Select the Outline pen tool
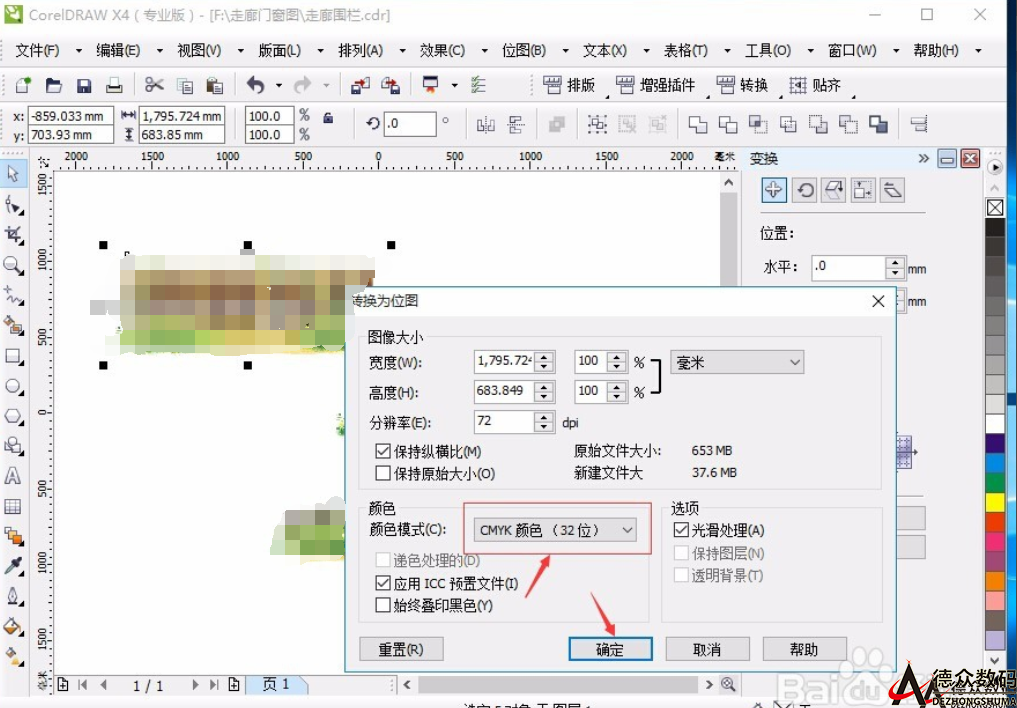The height and width of the screenshot is (708, 1017). 13,596
